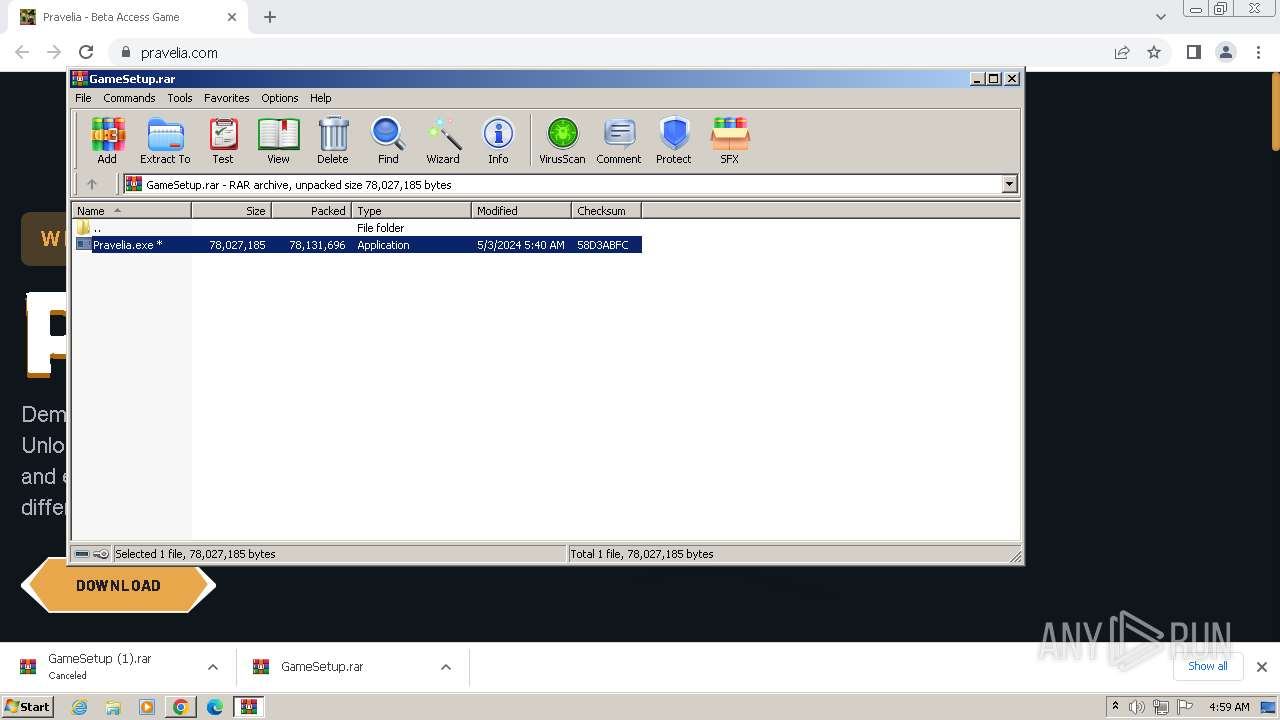1280x720 pixels.
Task: Click the Delete trash can icon
Action: coord(333,140)
